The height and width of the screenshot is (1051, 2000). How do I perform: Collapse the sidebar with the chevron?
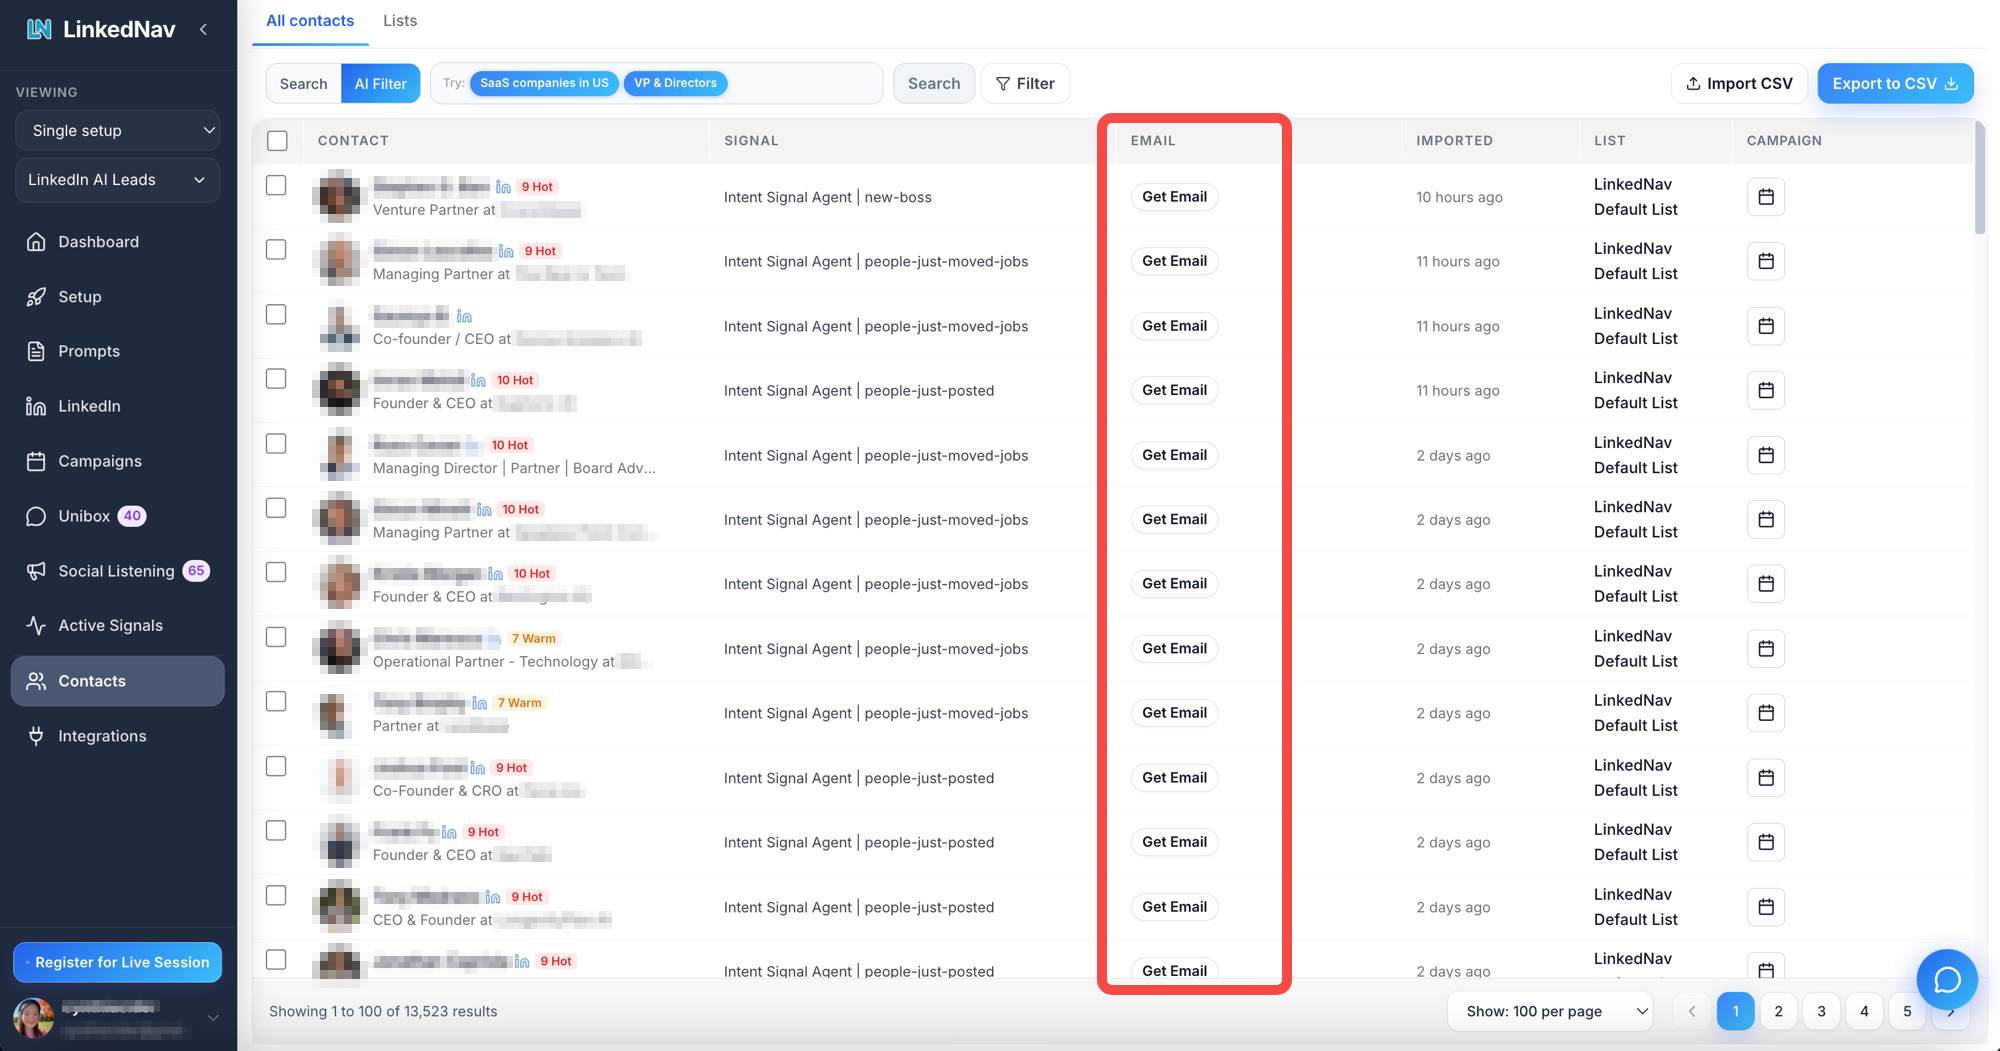(x=204, y=29)
